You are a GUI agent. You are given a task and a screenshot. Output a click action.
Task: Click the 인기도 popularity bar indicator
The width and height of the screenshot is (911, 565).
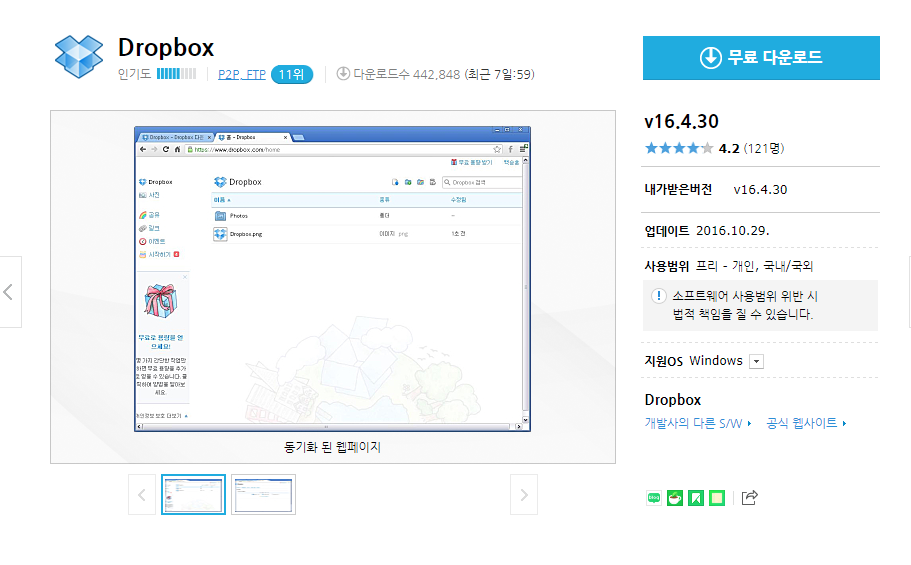177,74
